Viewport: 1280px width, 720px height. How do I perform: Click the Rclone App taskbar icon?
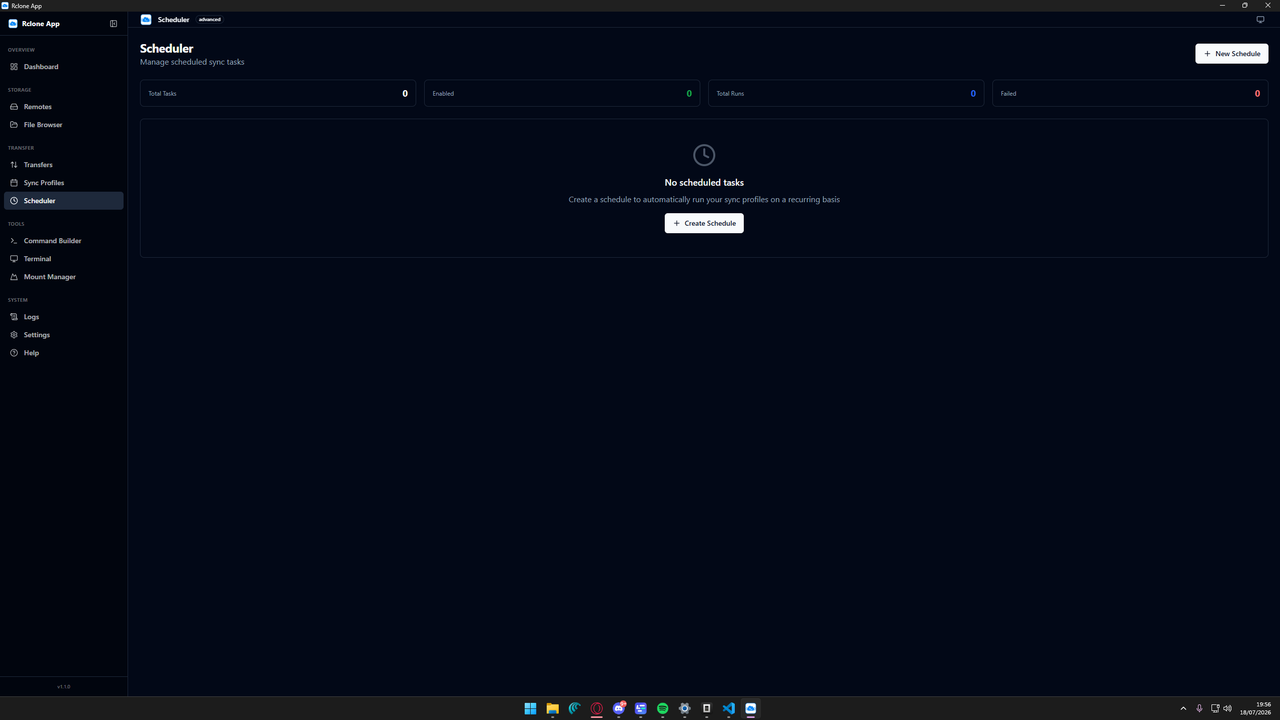click(751, 708)
